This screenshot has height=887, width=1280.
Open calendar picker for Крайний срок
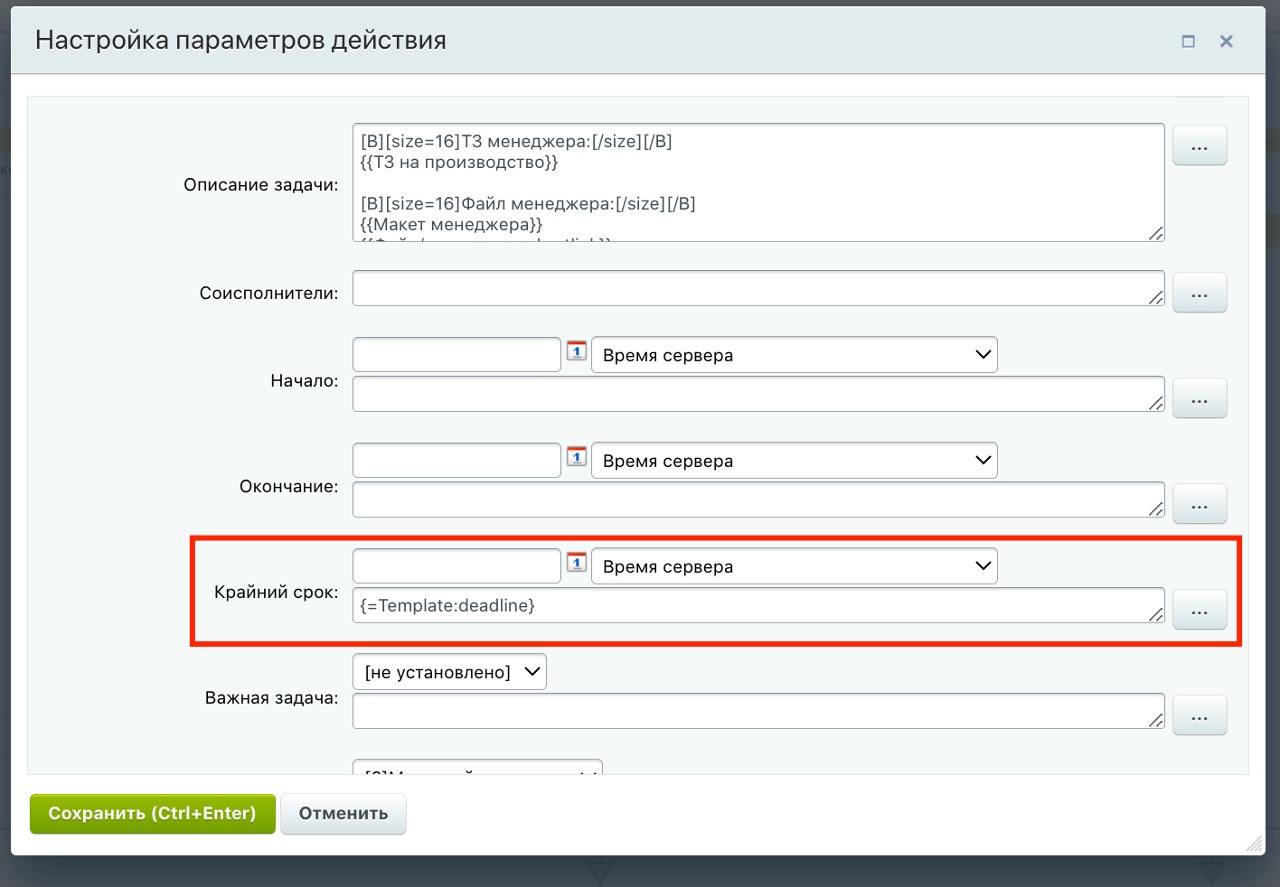[576, 564]
